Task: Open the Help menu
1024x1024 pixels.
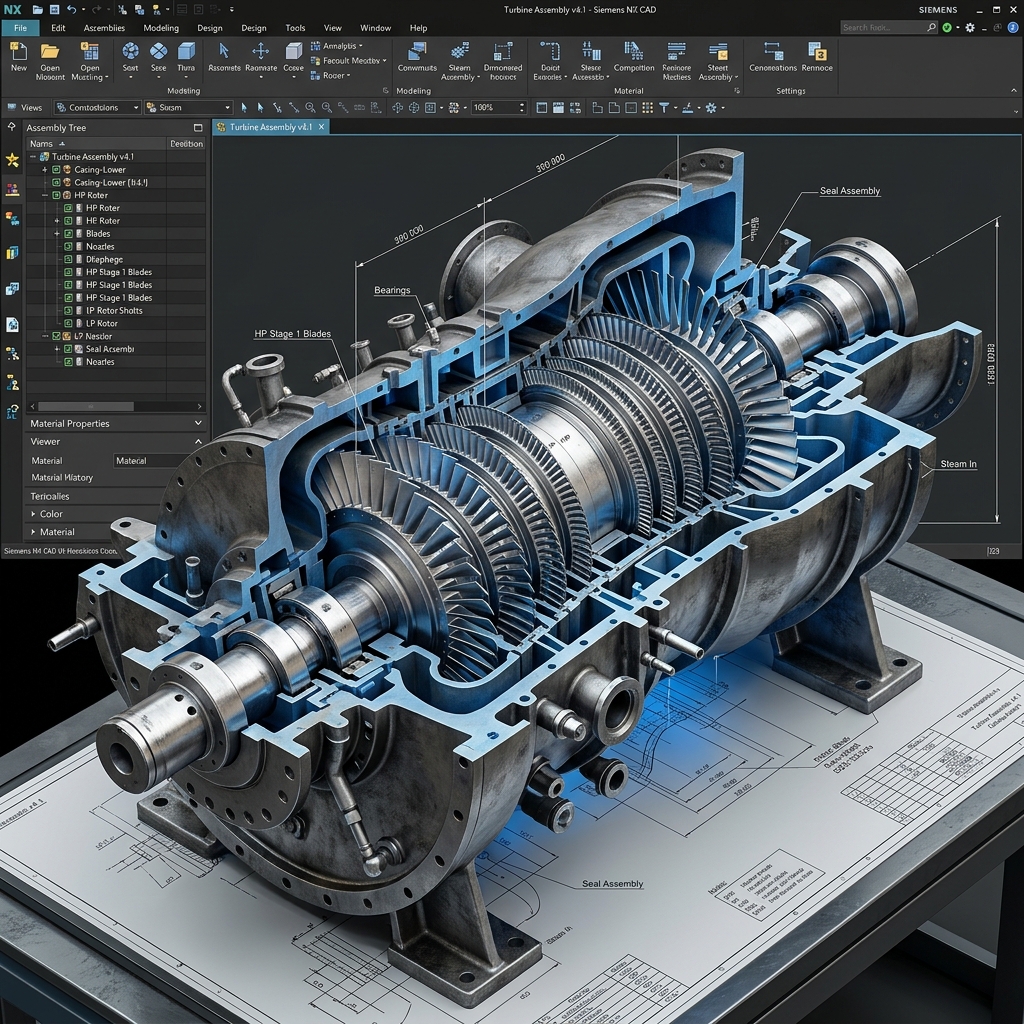Action: (x=419, y=28)
